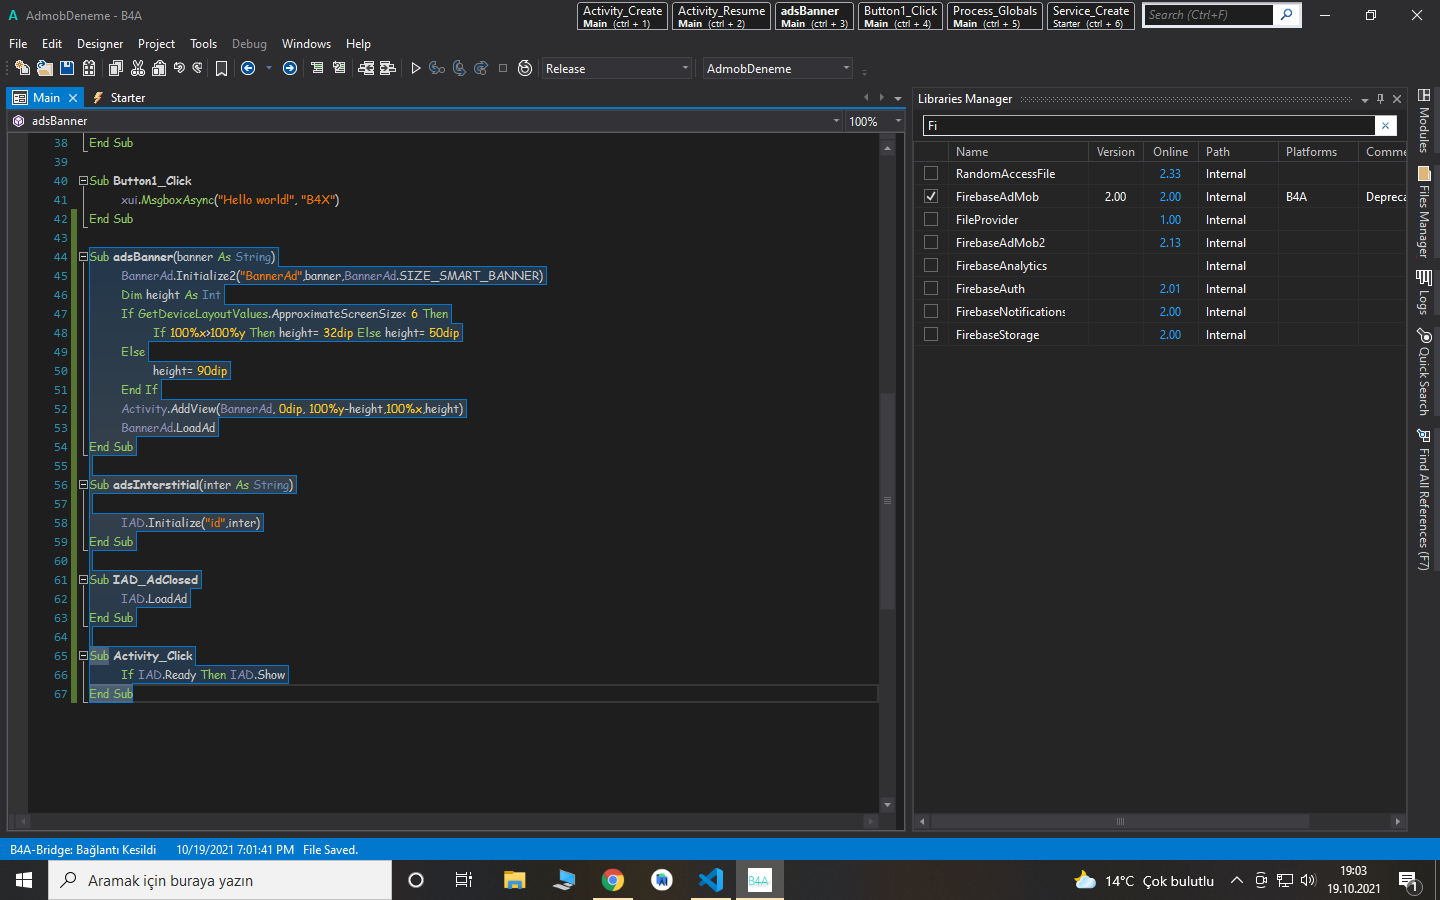Click the Restart circular arrow icon
Viewport: 1440px width, 900px height.
525,68
